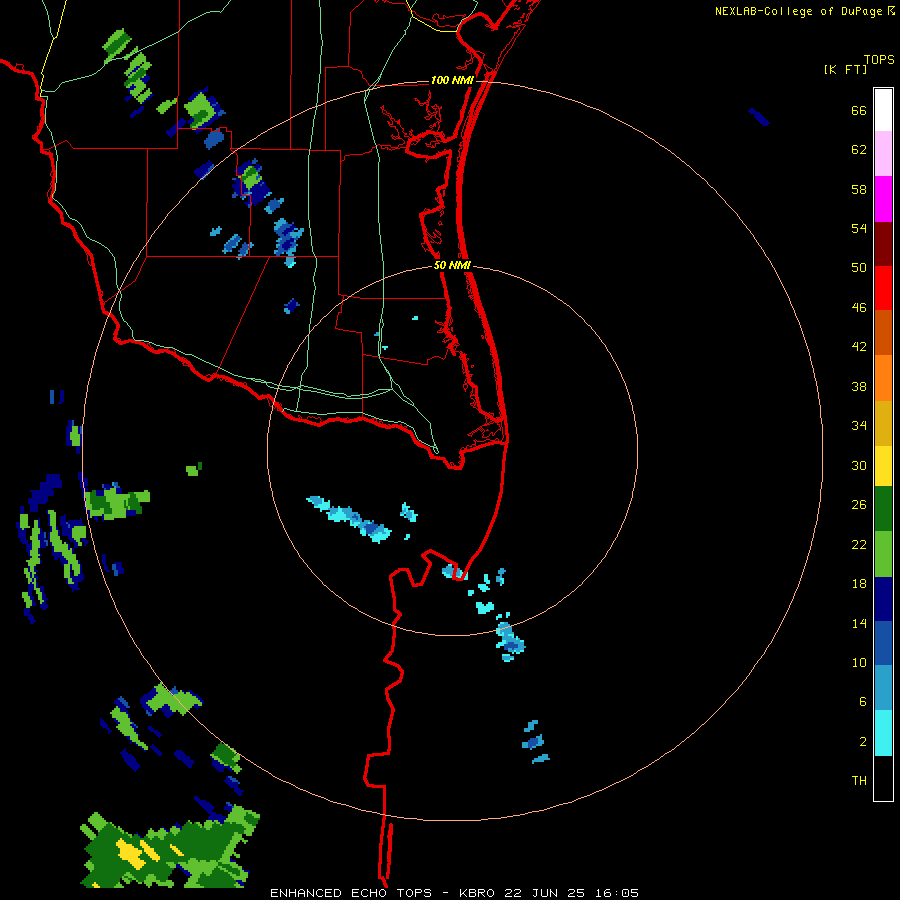Click the 18 scale value

859,584
